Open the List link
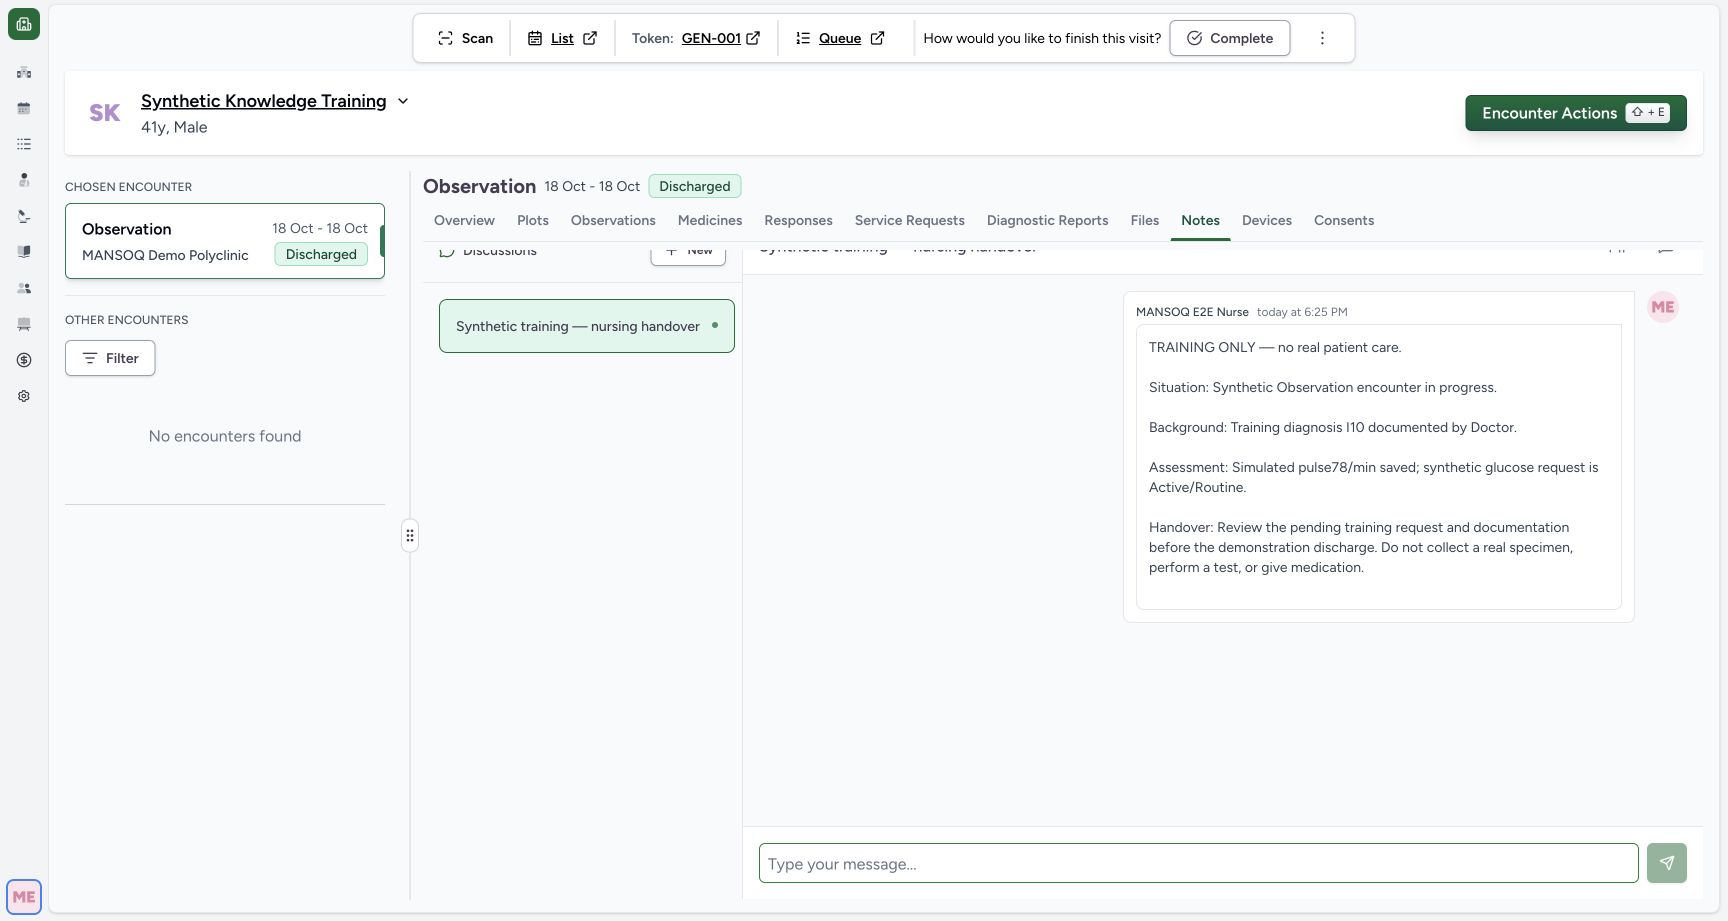 [562, 38]
